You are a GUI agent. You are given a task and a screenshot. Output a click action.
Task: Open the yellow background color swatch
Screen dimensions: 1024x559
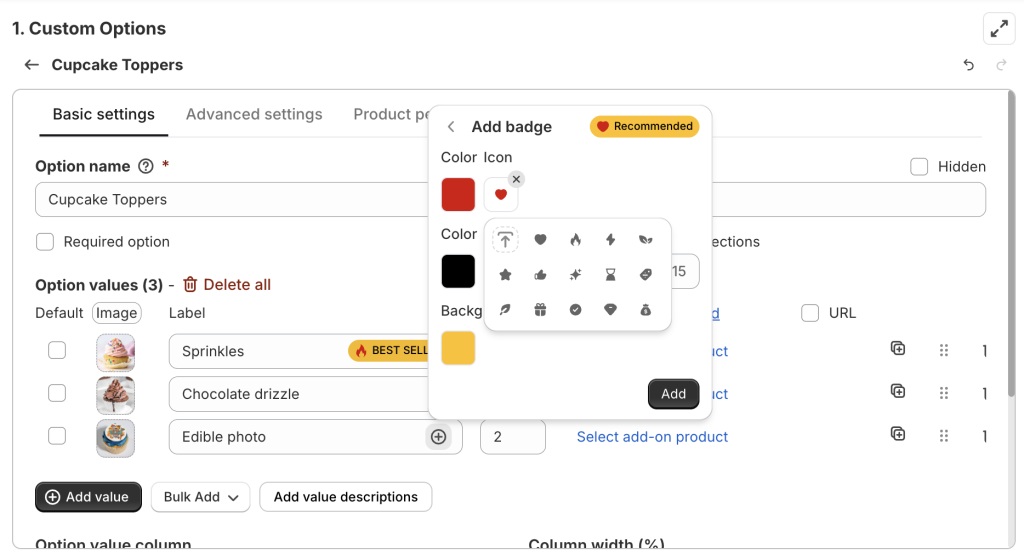click(458, 348)
